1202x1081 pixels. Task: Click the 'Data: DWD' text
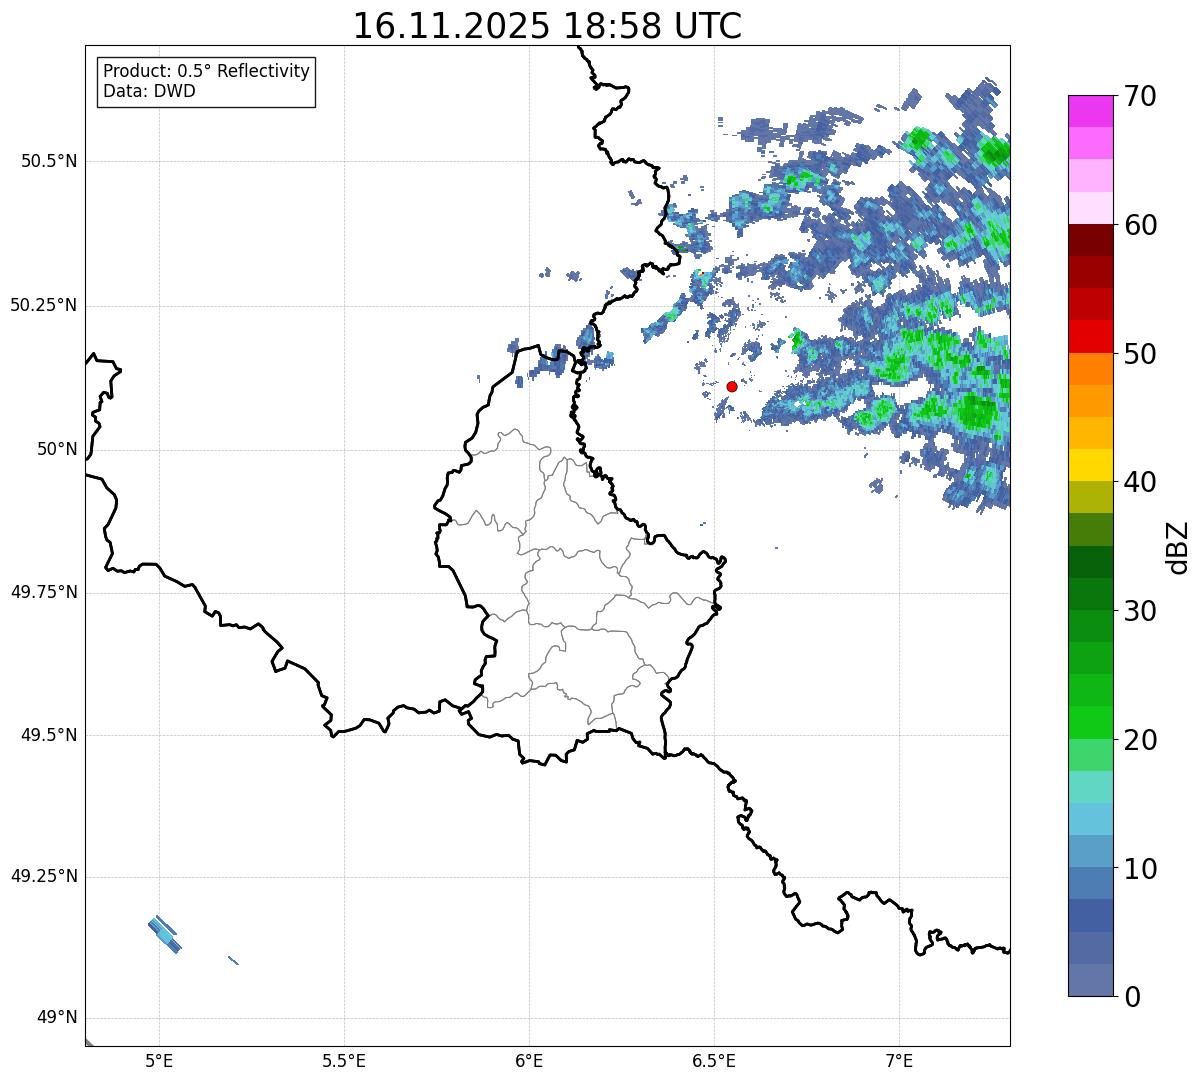click(x=150, y=91)
